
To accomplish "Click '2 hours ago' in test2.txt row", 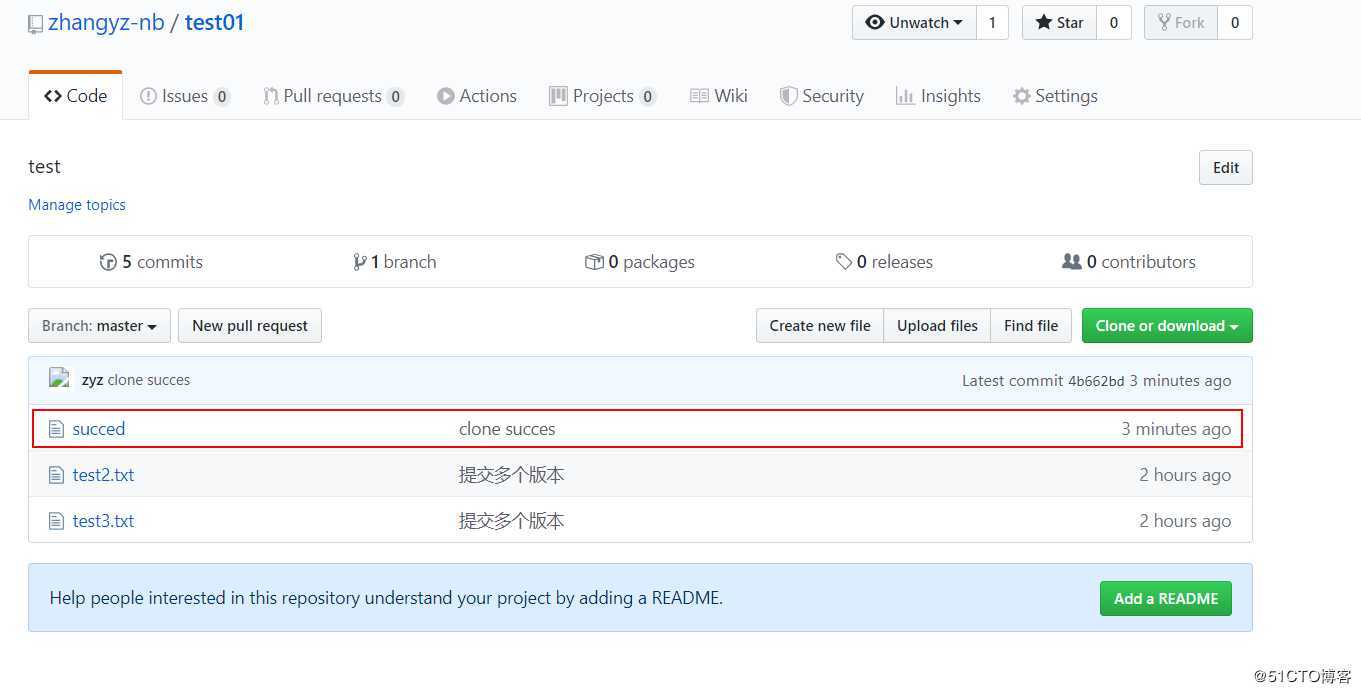I will 1185,475.
